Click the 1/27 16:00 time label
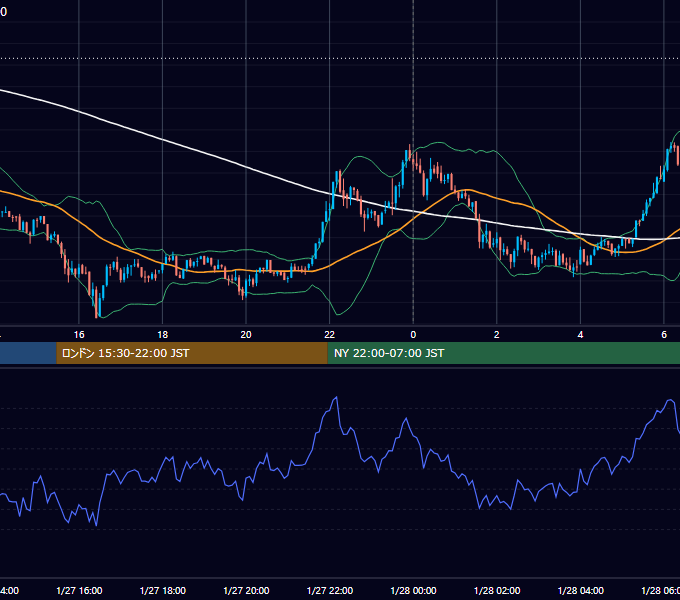Image resolution: width=680 pixels, height=600 pixels. [79, 590]
